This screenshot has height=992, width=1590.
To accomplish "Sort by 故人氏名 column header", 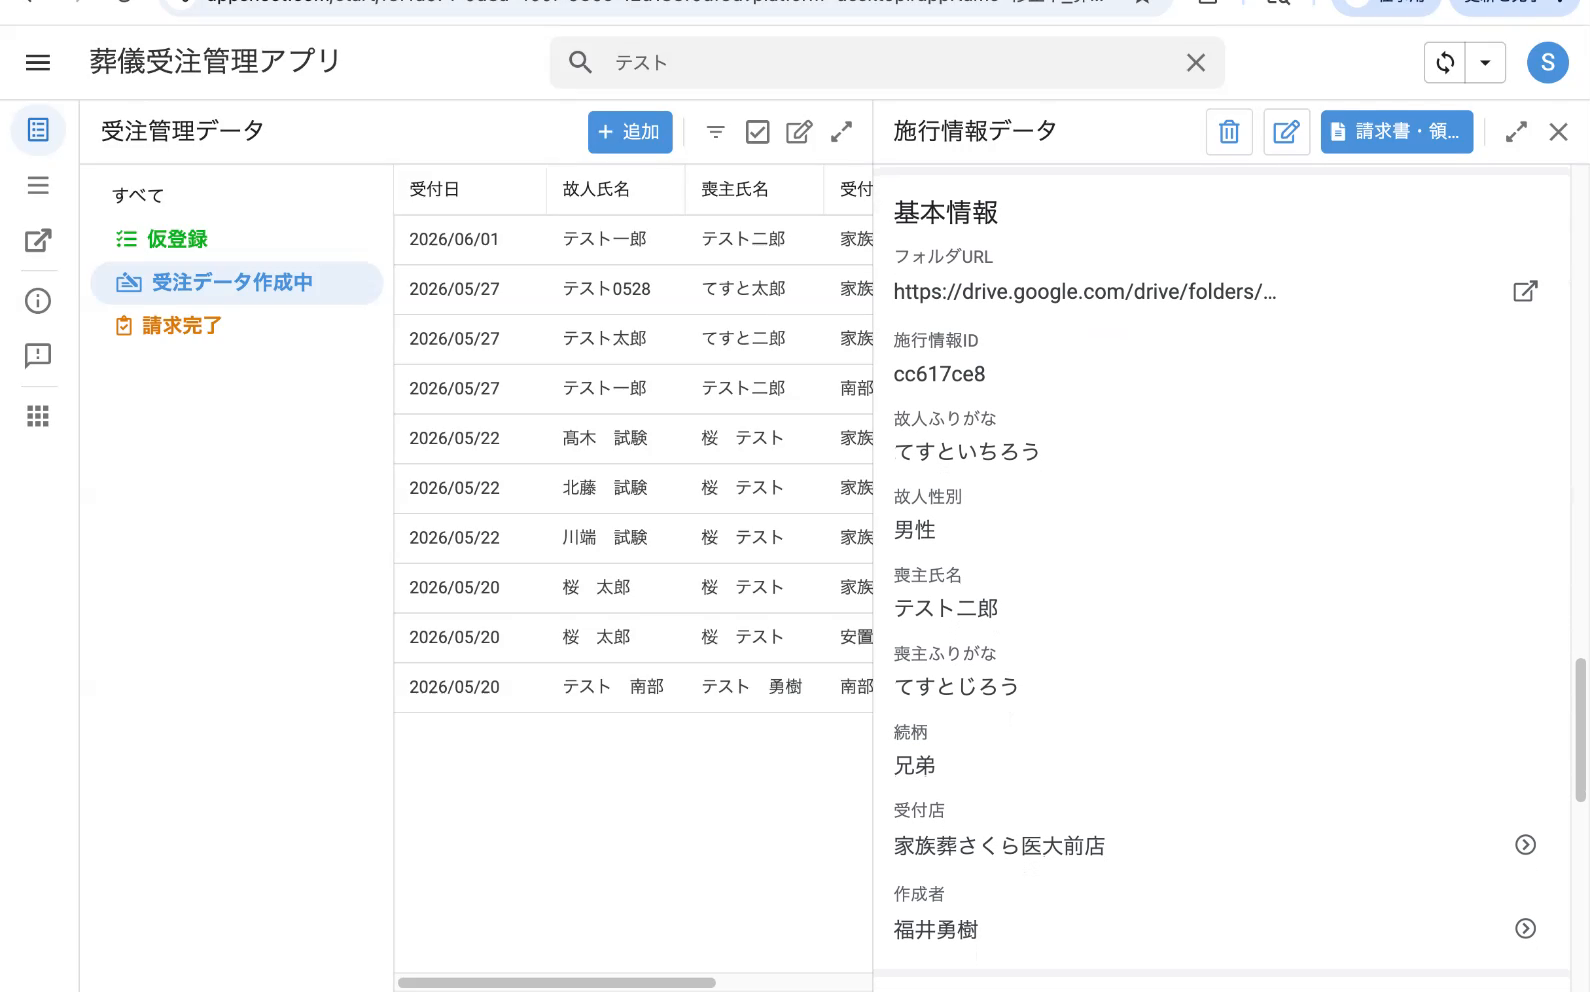I will point(596,189).
